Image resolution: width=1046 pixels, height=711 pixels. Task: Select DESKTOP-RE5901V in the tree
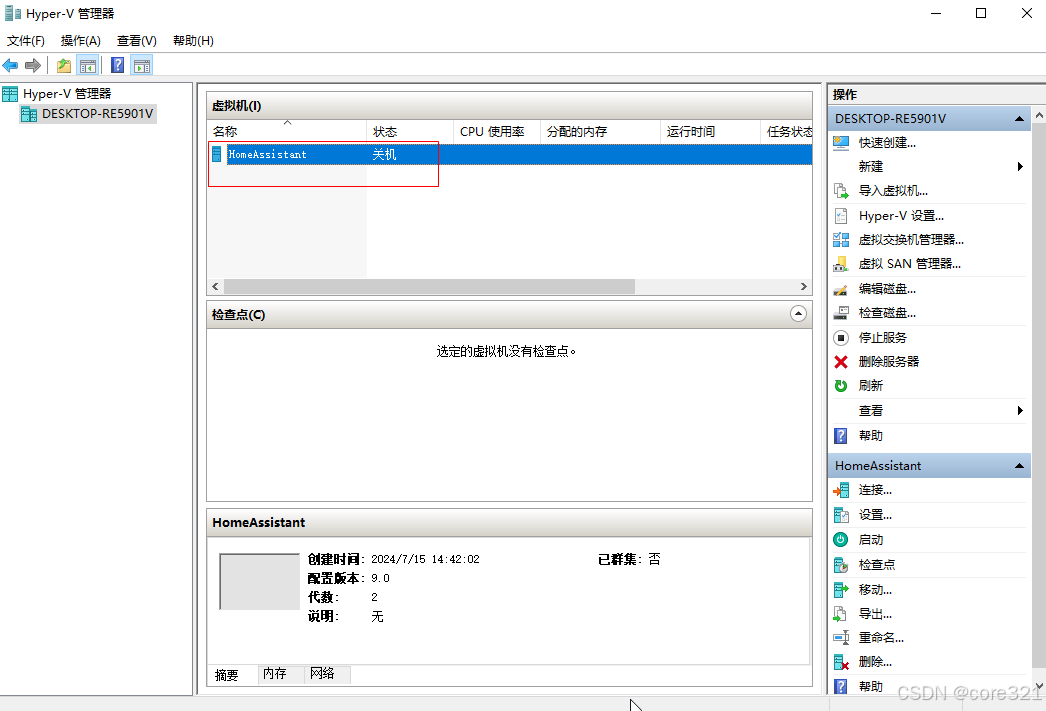point(97,113)
